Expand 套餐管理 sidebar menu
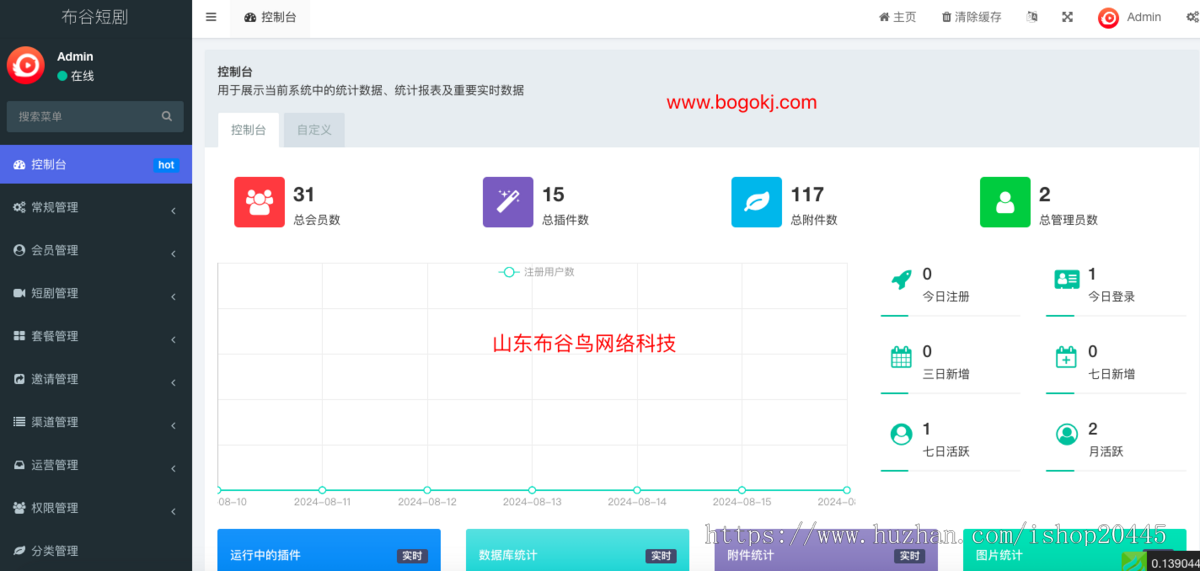 (x=96, y=336)
